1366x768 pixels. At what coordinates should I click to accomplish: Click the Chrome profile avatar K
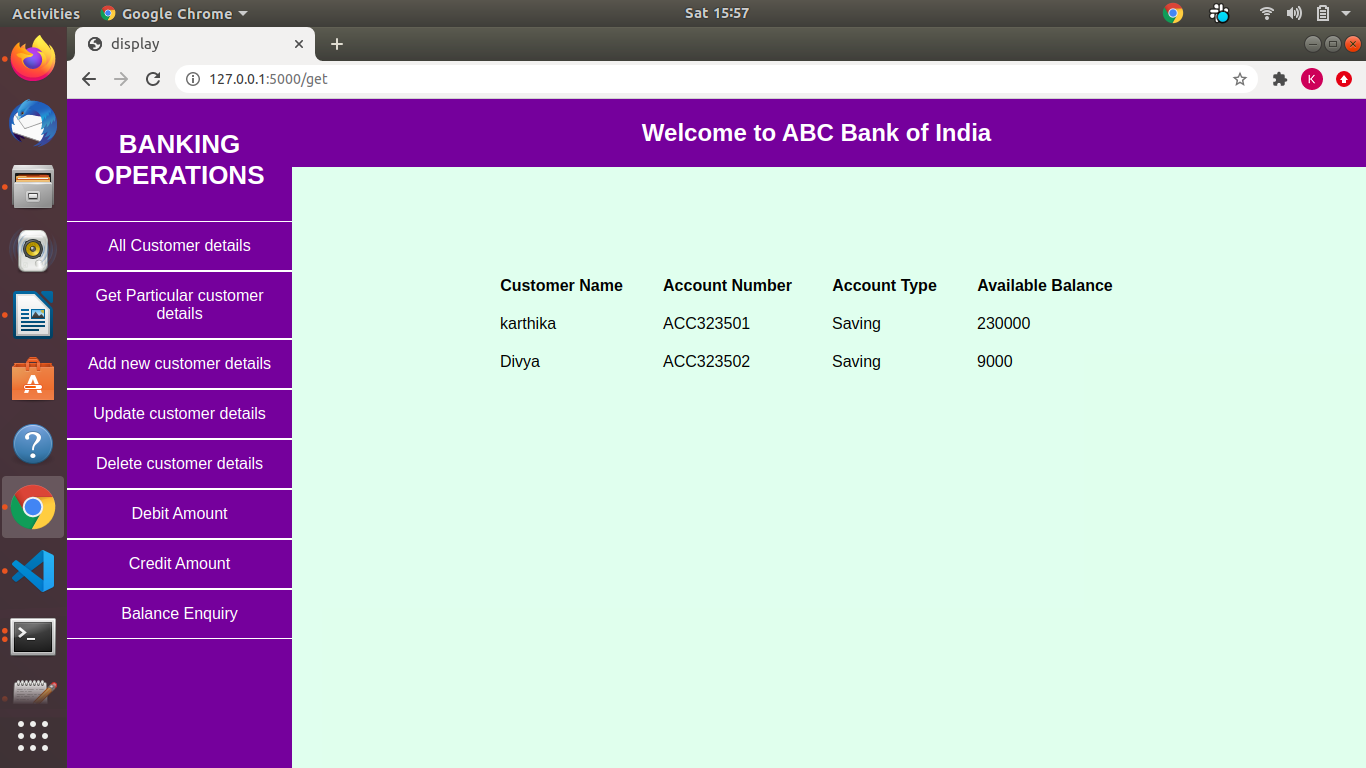click(1312, 78)
